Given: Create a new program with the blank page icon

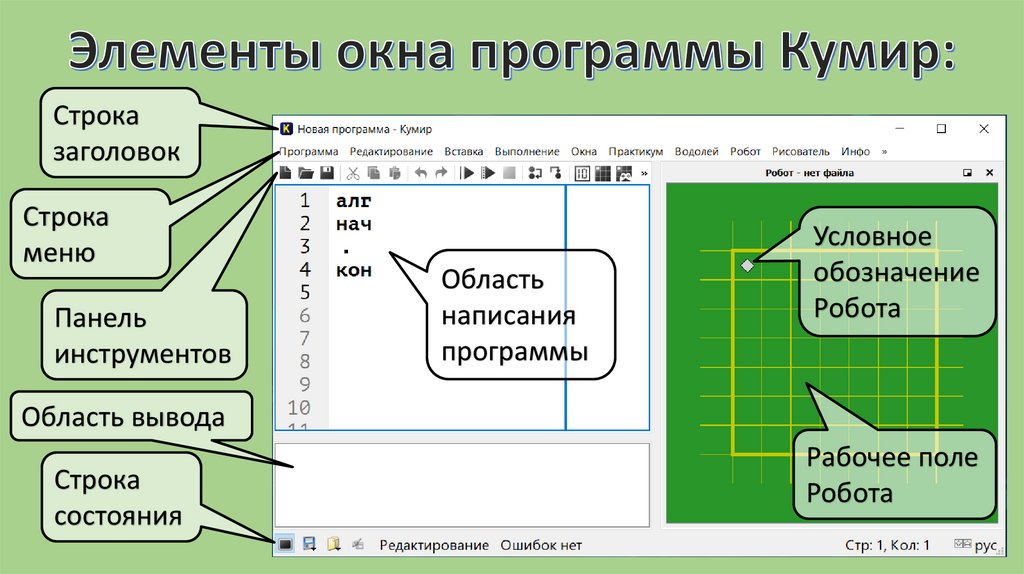Looking at the screenshot, I should [285, 173].
